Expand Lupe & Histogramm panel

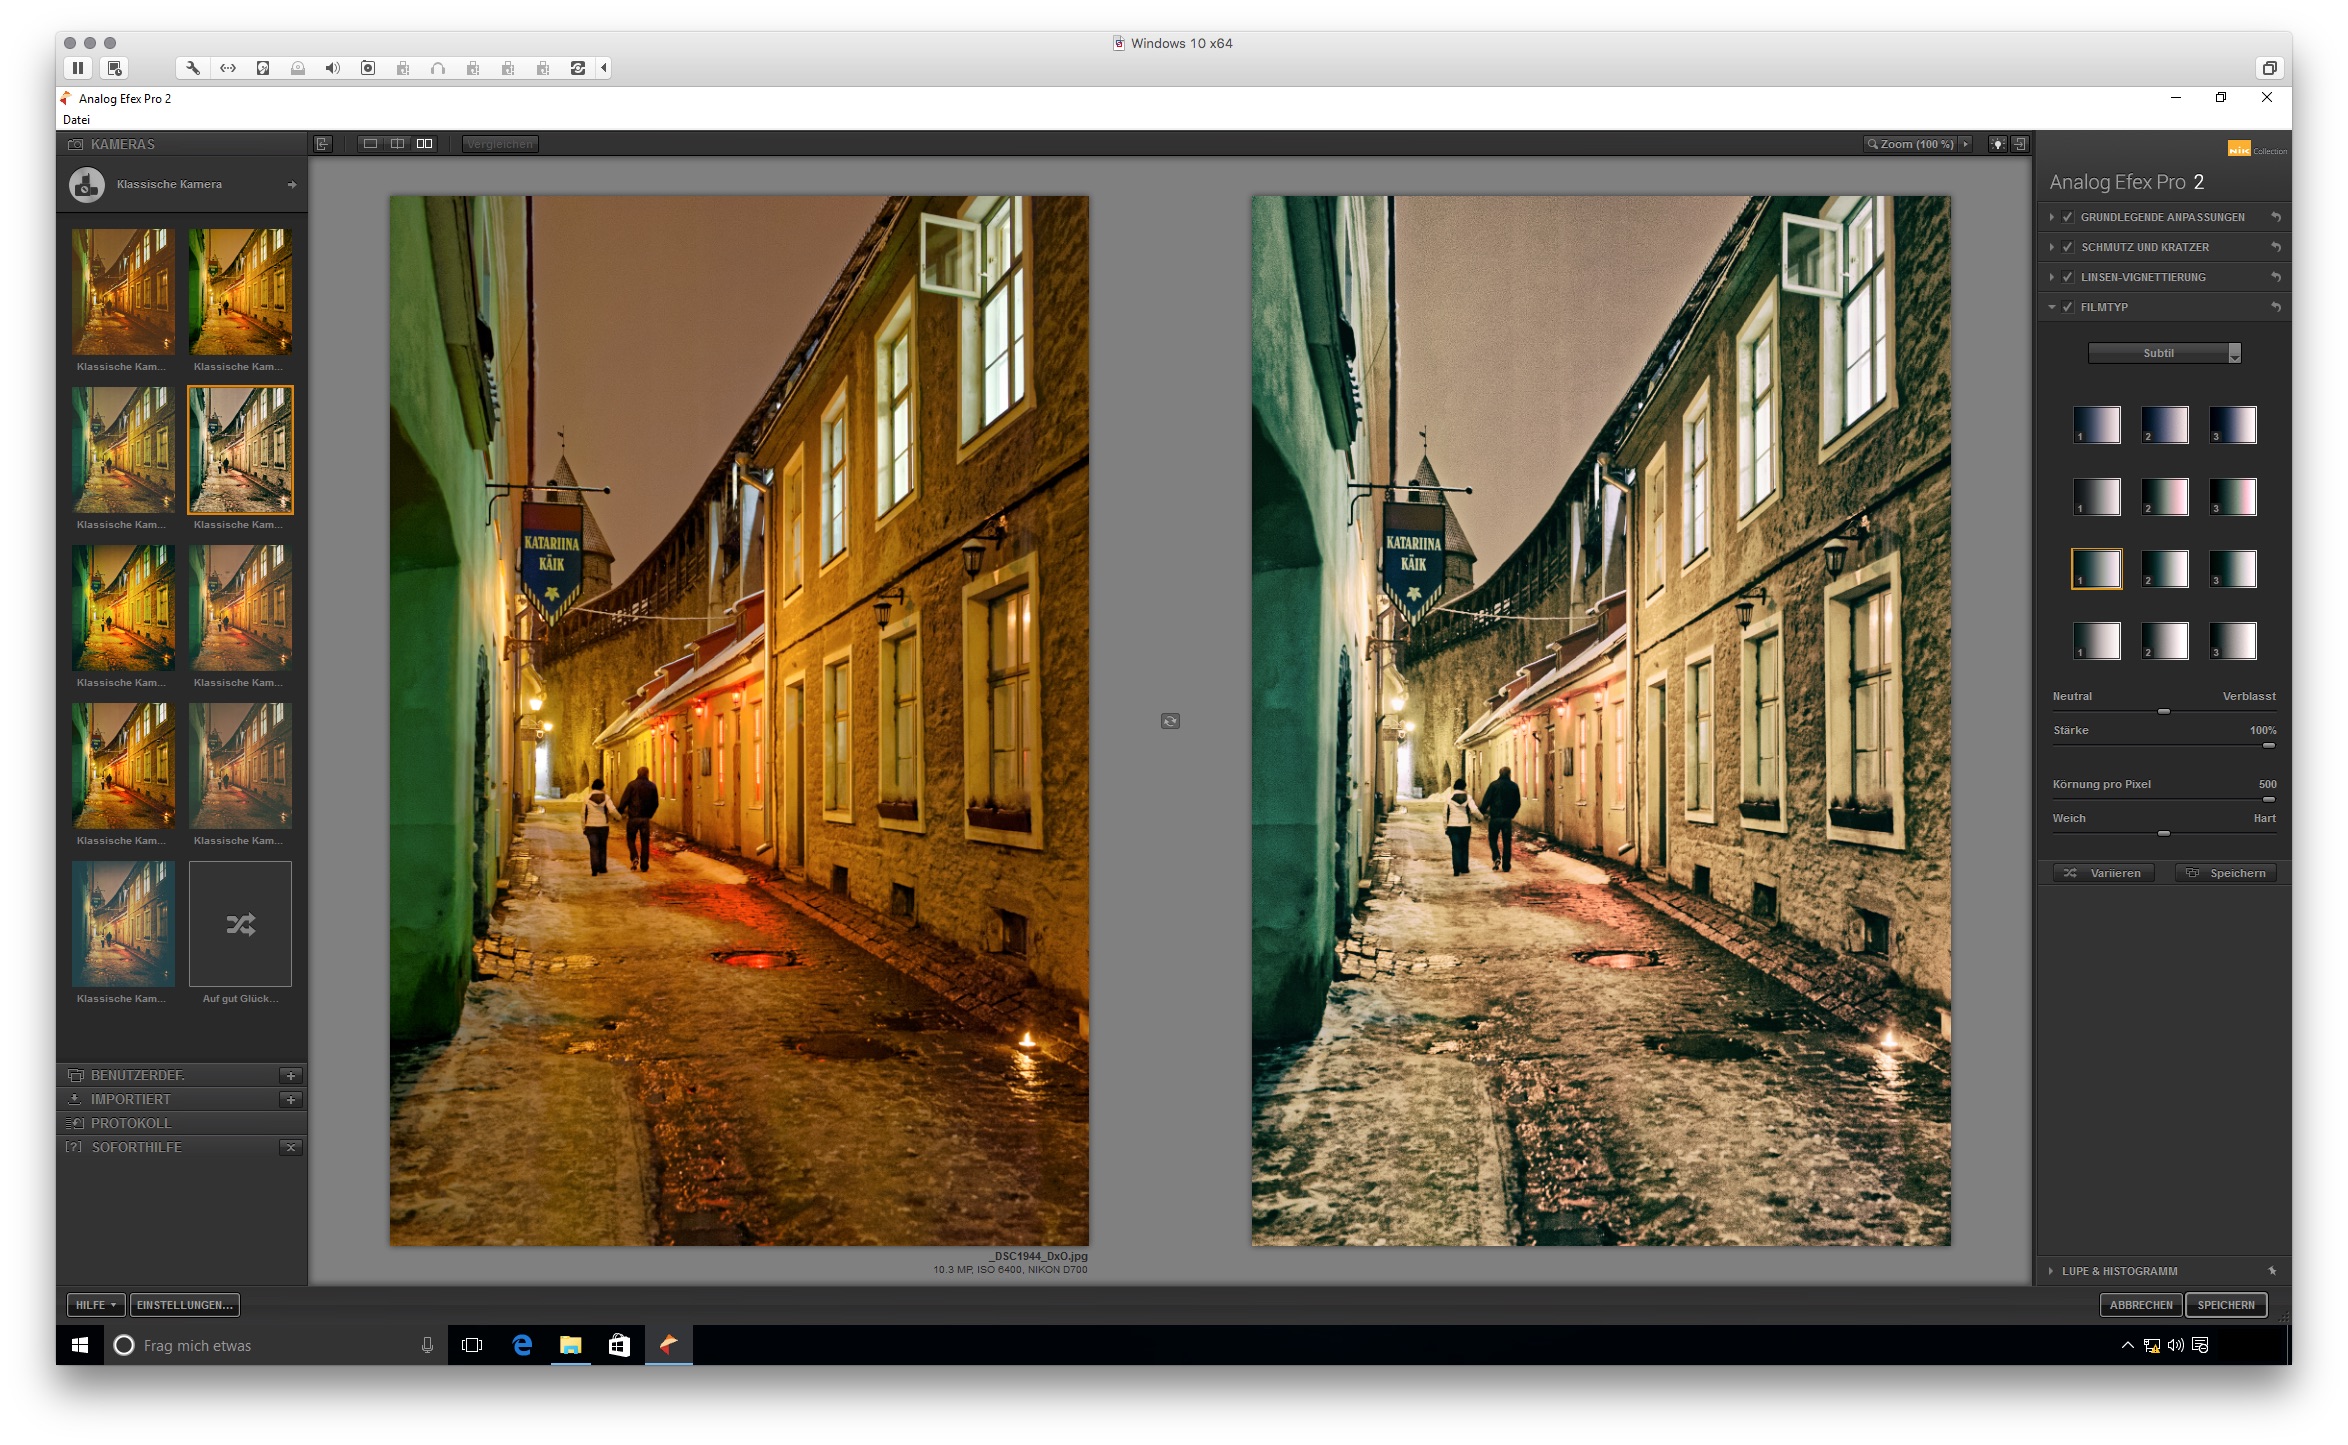2051,1271
